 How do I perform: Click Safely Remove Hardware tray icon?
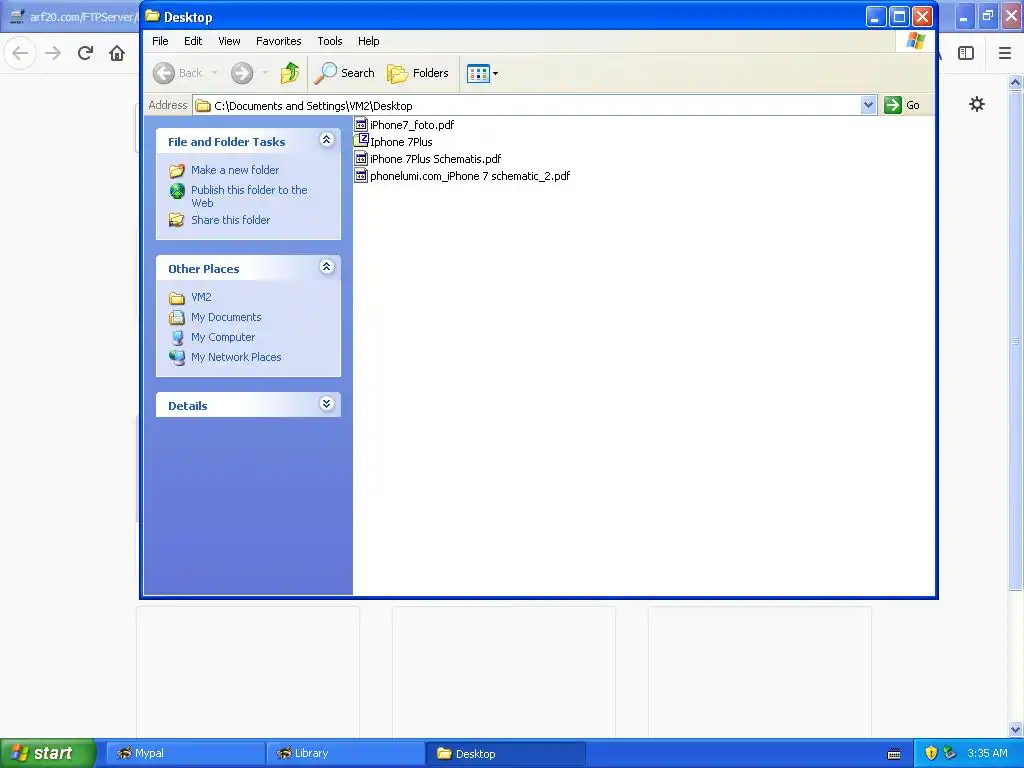[x=950, y=753]
